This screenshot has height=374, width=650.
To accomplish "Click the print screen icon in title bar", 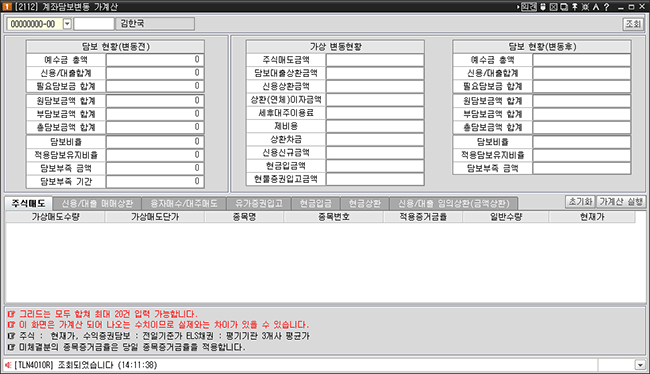I will 564,7.
